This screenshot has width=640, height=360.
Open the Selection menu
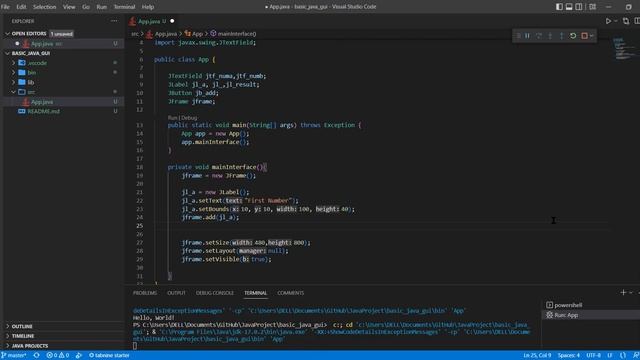44,7
